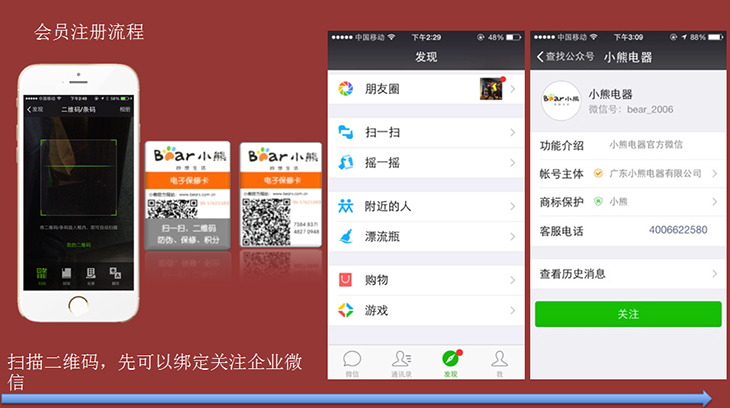This screenshot has width=730, height=408.
Task: Tap the orange verified badge in 帐号主体
Action: (598, 173)
